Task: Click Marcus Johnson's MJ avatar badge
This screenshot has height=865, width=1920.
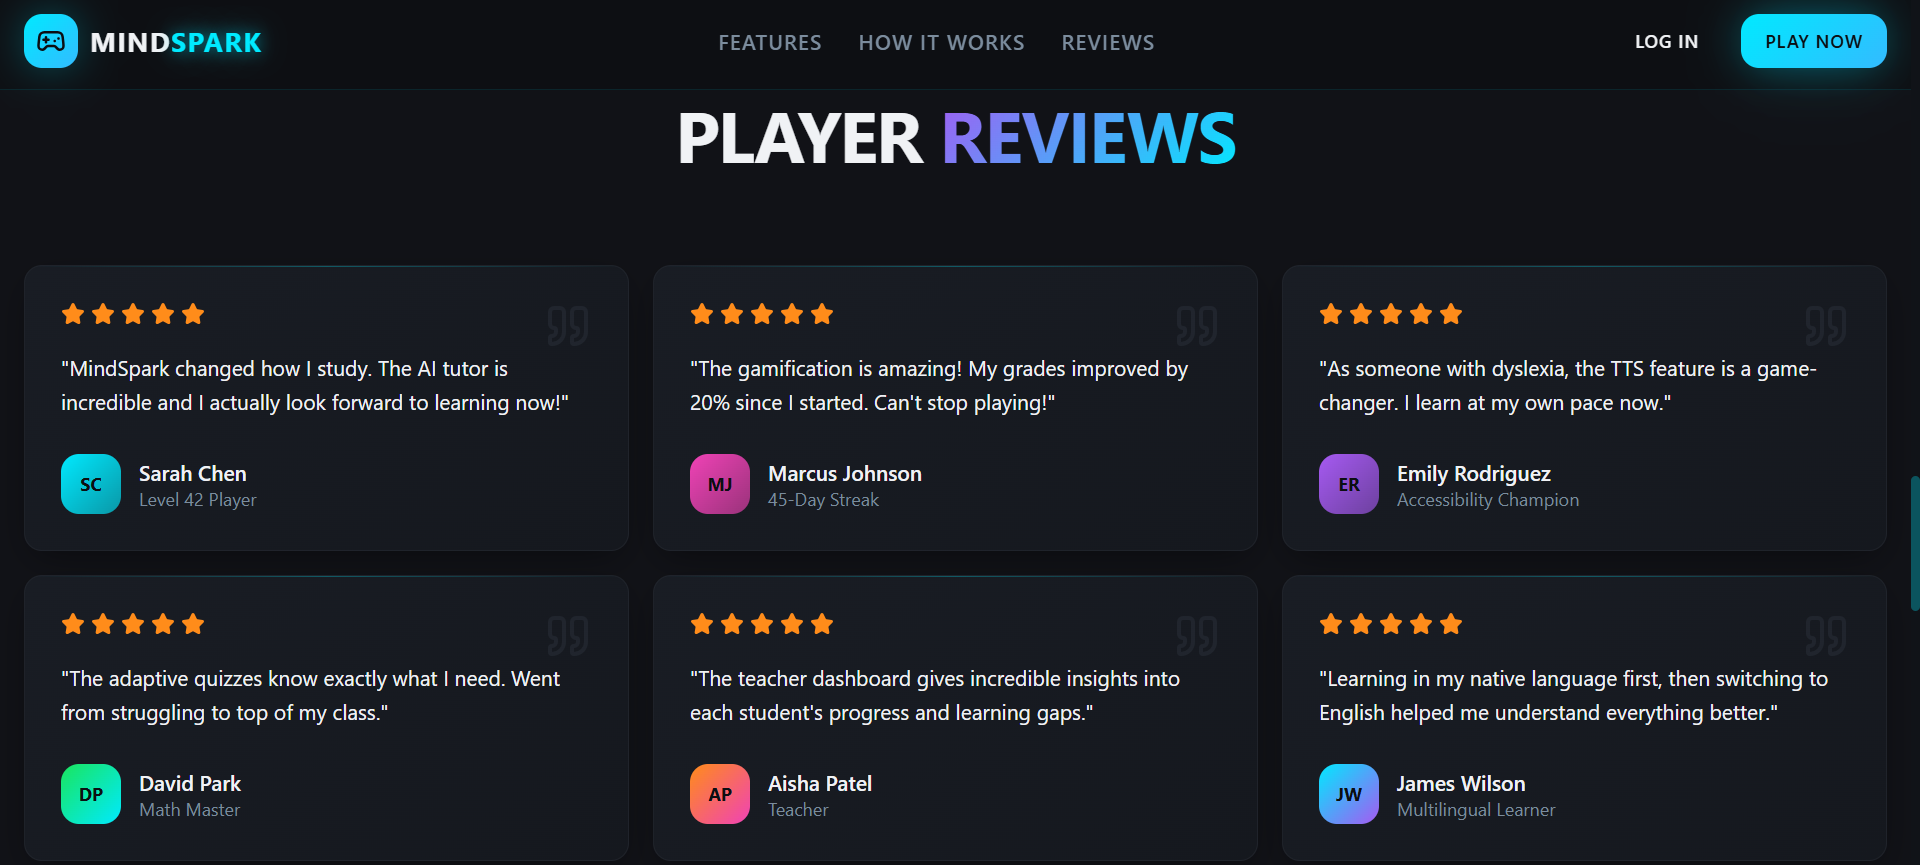Action: (x=720, y=484)
